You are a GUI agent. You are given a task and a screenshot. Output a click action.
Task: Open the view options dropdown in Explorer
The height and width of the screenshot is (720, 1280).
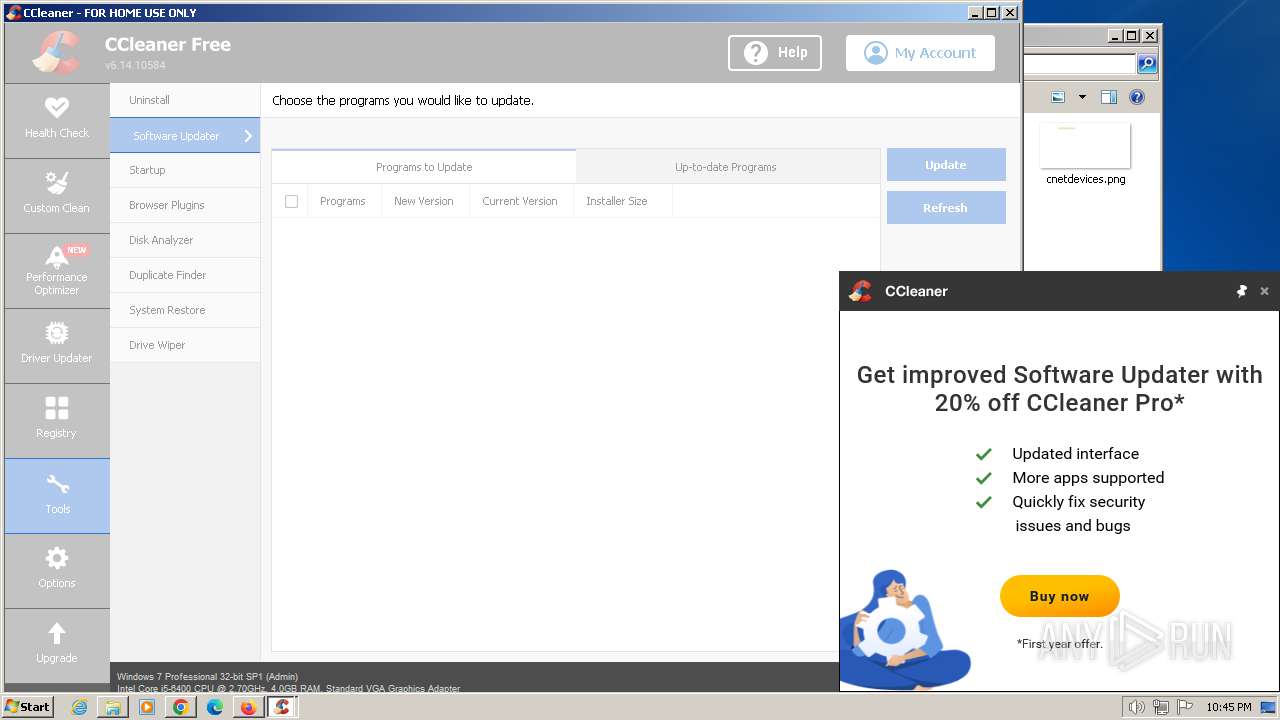coord(1082,97)
